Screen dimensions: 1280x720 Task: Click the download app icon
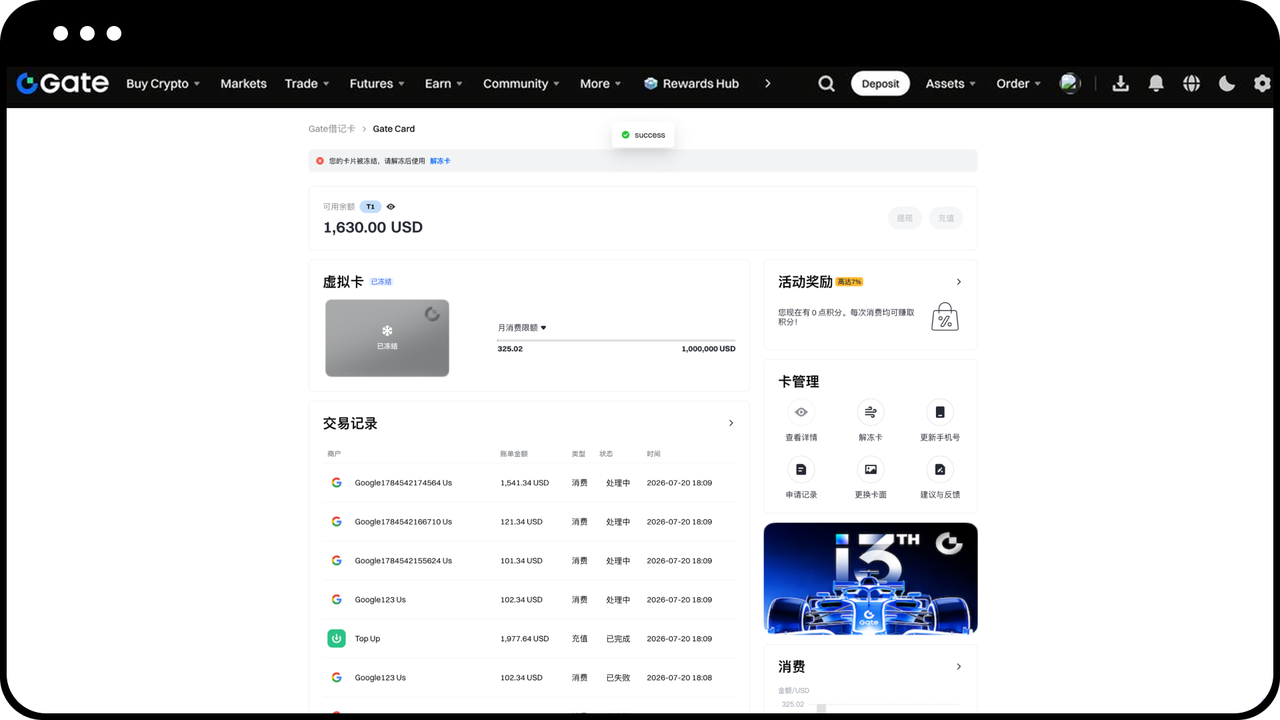pos(1120,84)
